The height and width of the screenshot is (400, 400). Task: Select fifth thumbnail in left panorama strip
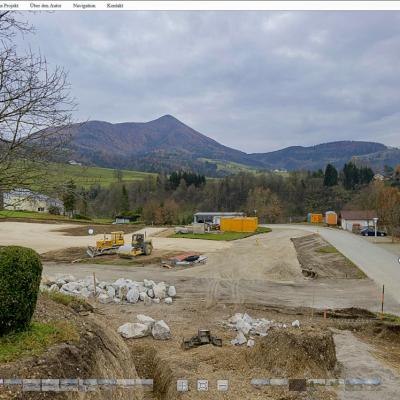click(x=88, y=383)
